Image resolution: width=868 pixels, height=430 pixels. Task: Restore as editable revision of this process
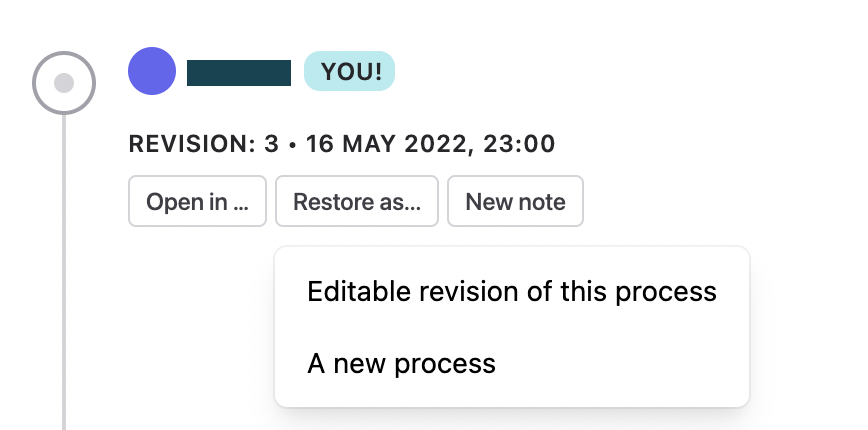coord(512,291)
